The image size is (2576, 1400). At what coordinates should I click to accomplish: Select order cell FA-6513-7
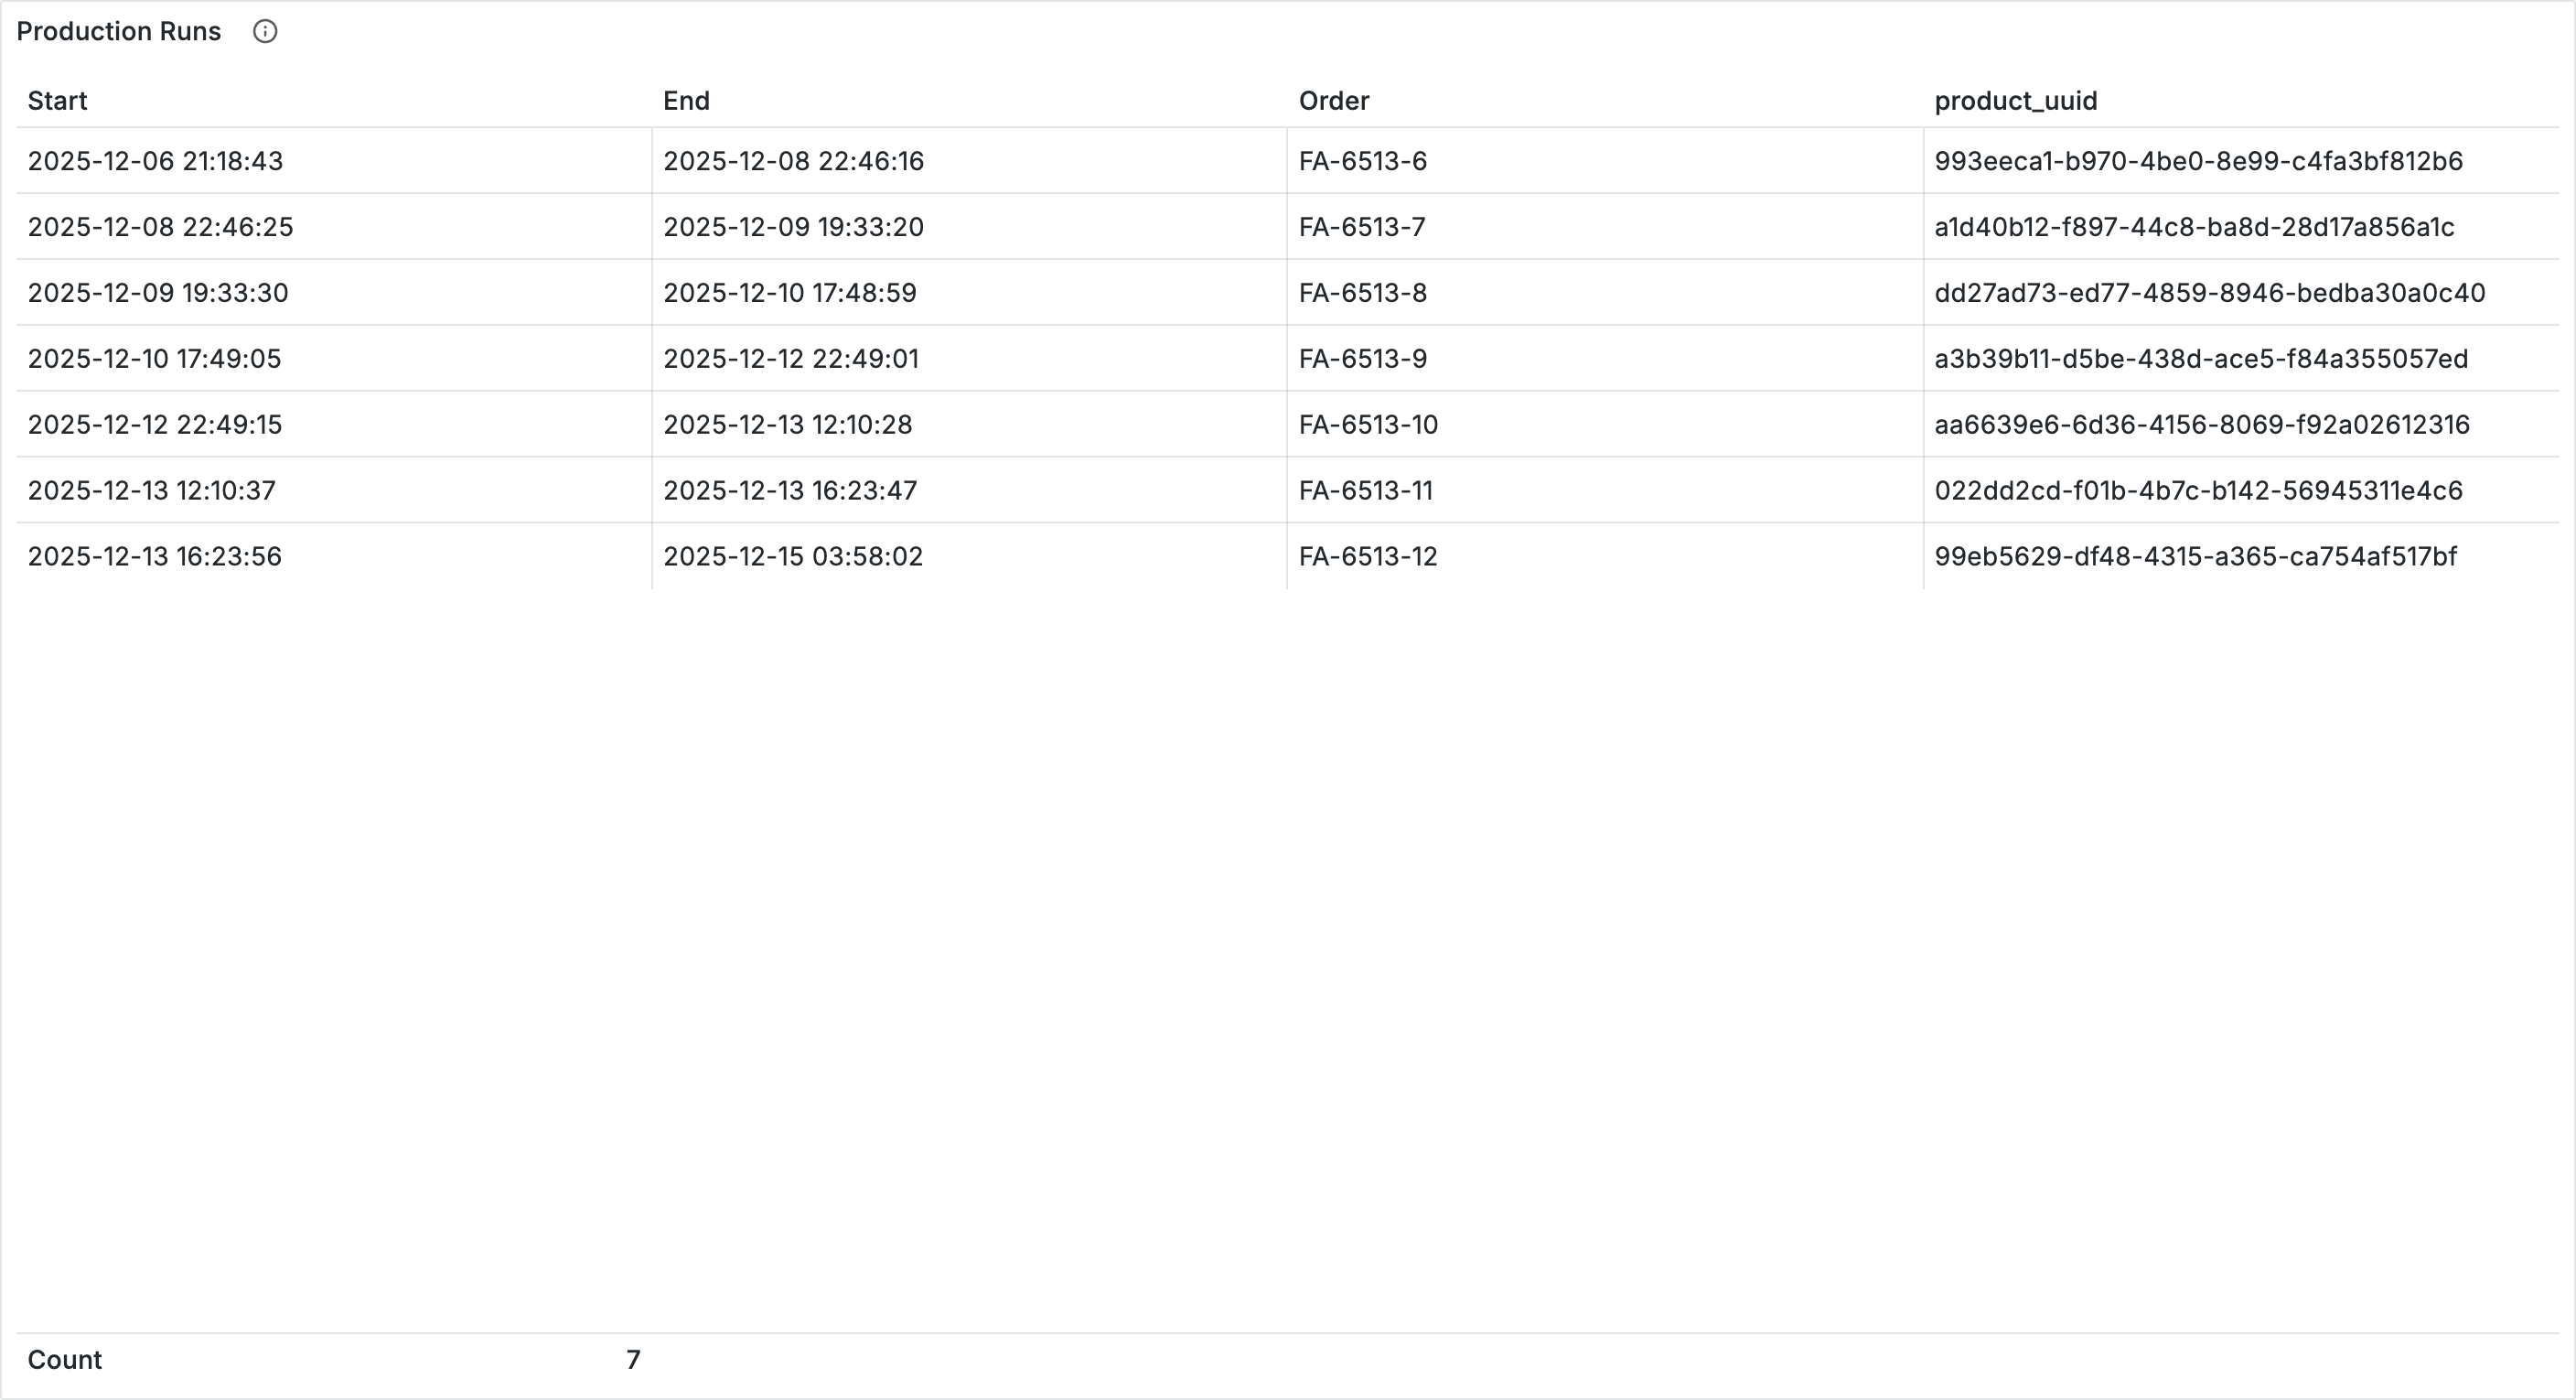(1361, 227)
